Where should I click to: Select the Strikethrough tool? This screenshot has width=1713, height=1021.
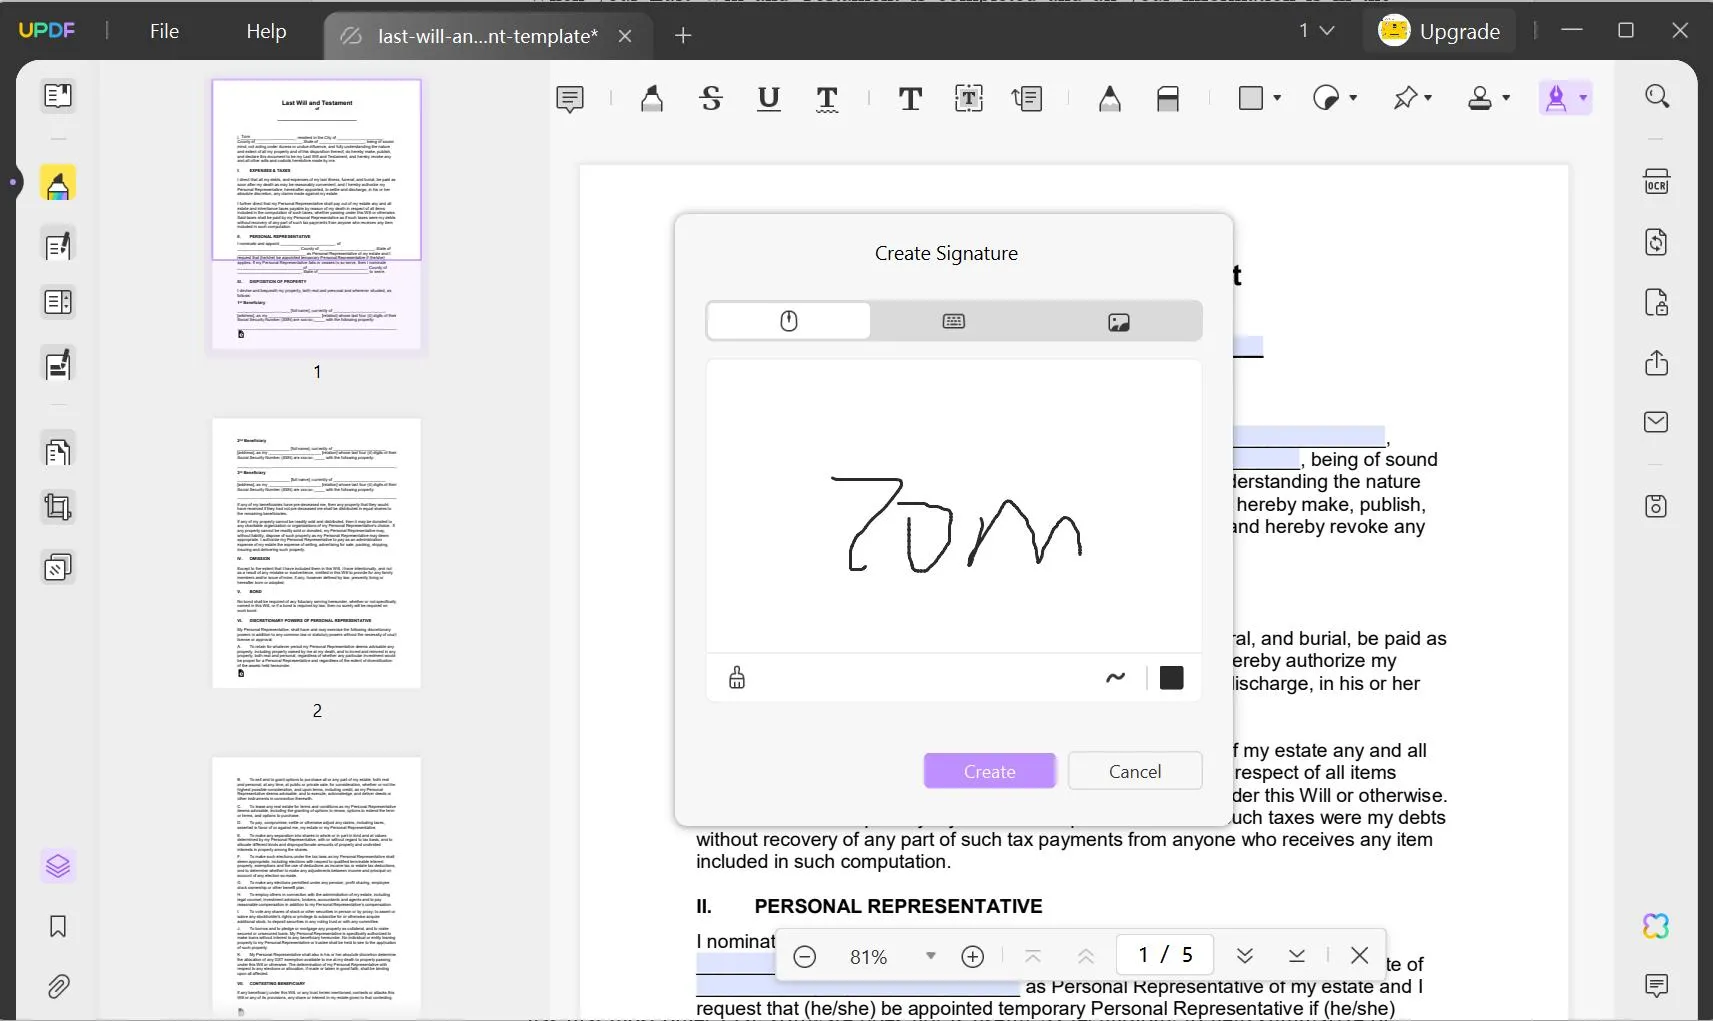click(x=711, y=98)
